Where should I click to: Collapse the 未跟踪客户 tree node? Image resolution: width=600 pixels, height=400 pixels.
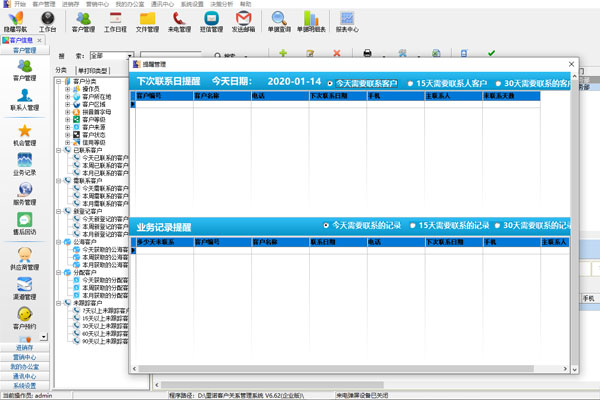point(59,303)
